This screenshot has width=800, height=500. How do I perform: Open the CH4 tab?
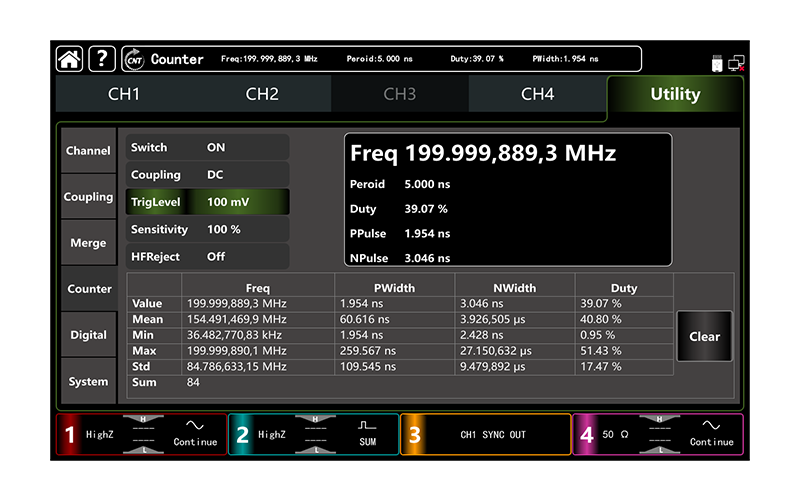537,95
